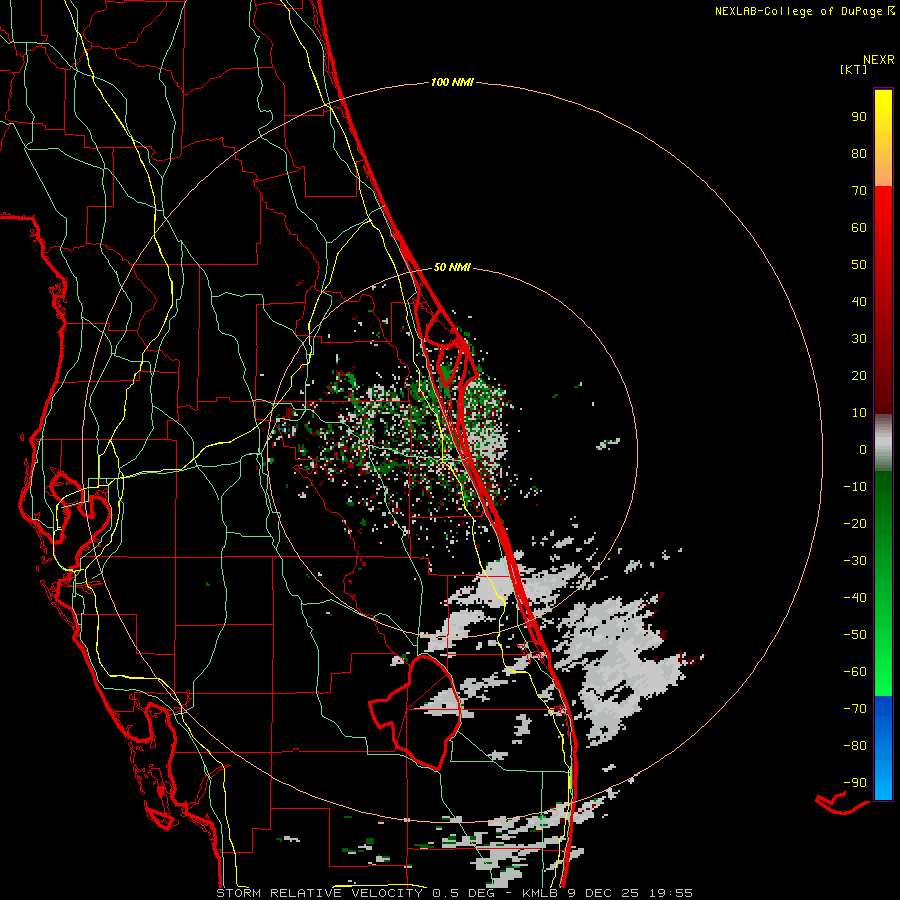Click the -40 value on the velocity scale
900x900 pixels.
tap(855, 598)
